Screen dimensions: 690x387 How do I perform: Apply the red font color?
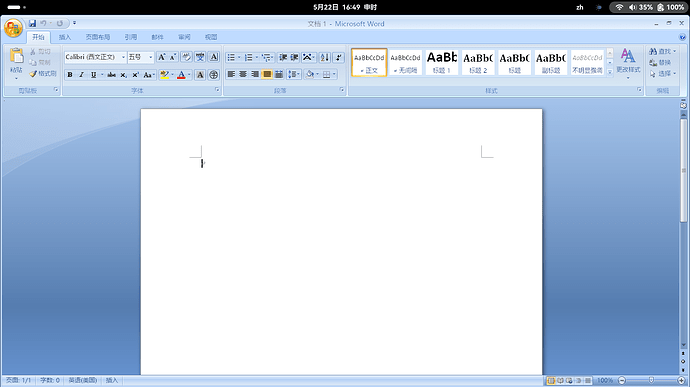coord(181,75)
